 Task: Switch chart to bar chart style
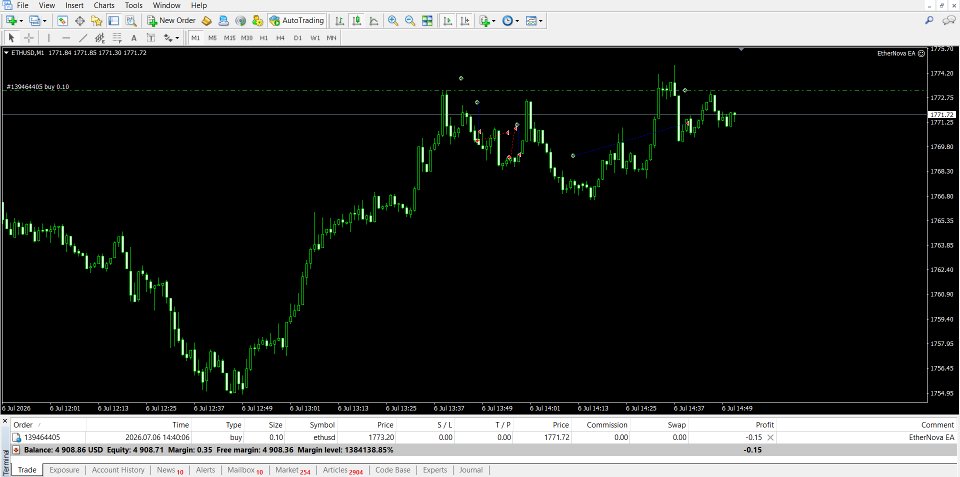340,20
